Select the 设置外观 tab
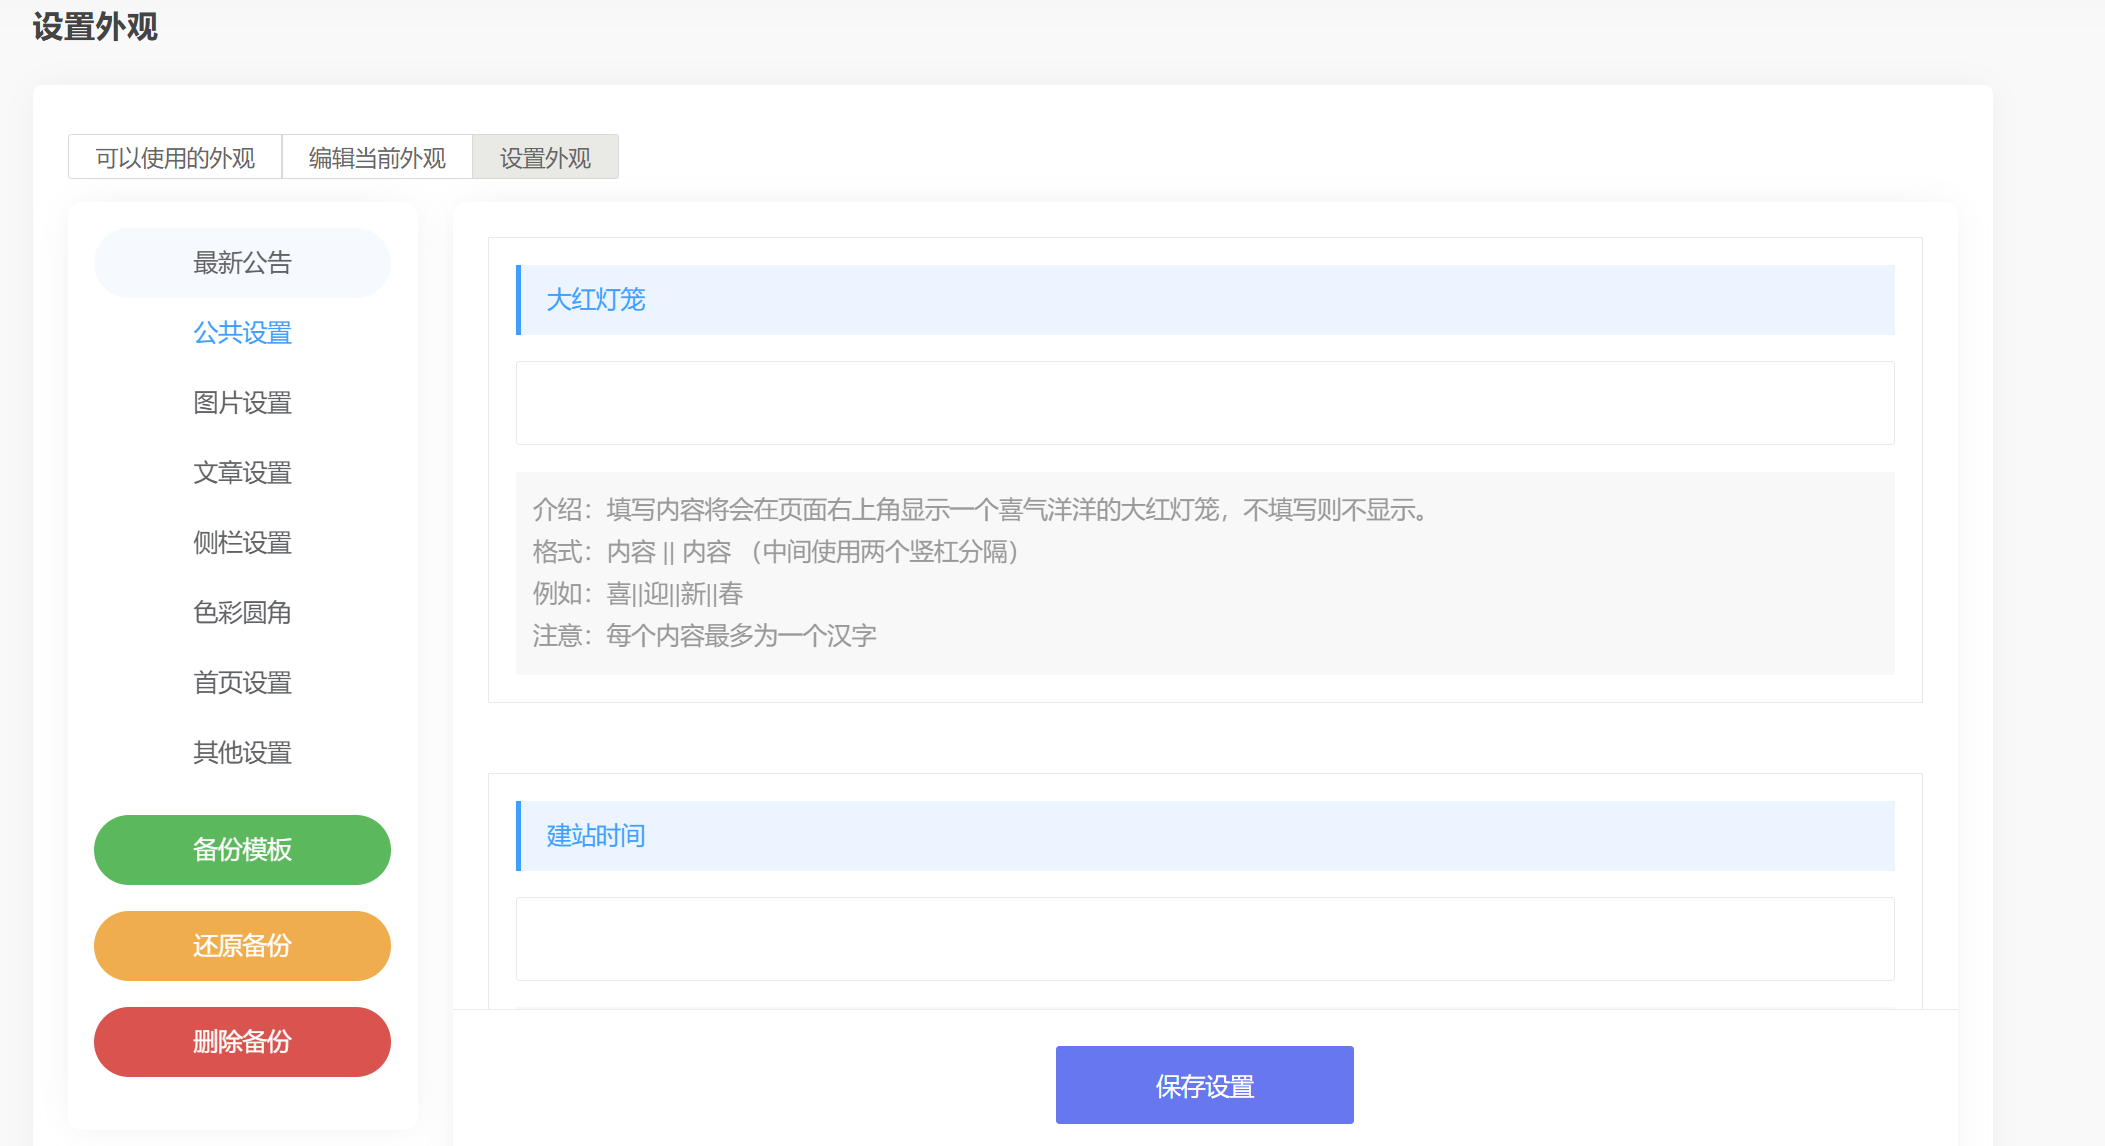 pyautogui.click(x=545, y=157)
